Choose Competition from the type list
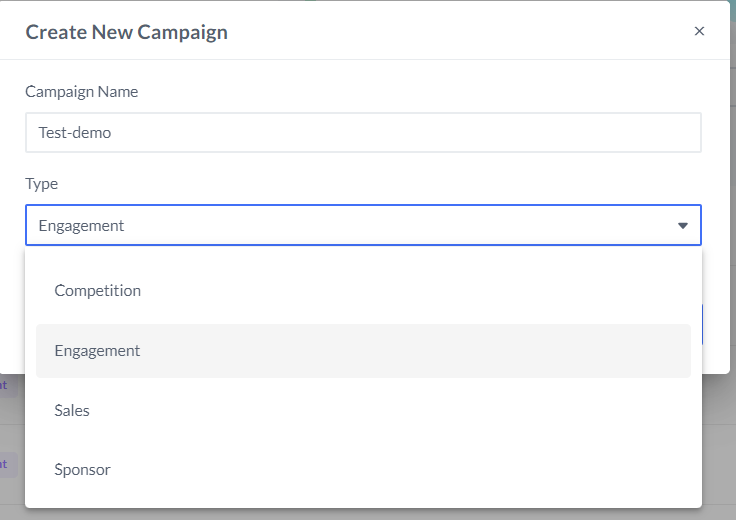 (x=98, y=291)
